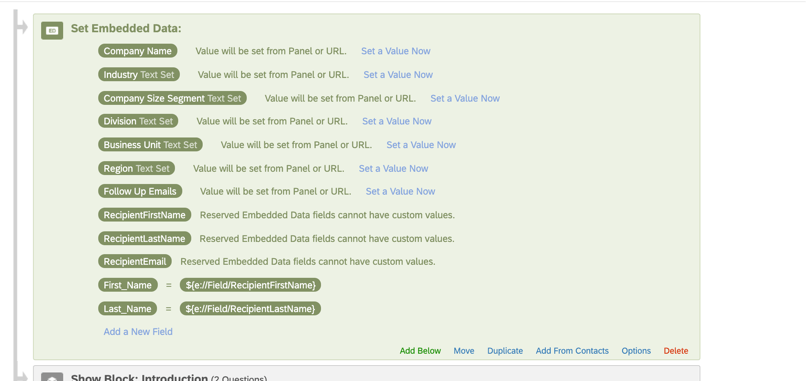Open Options for embedded data block
Viewport: 806px width, 381px height.
tap(636, 351)
